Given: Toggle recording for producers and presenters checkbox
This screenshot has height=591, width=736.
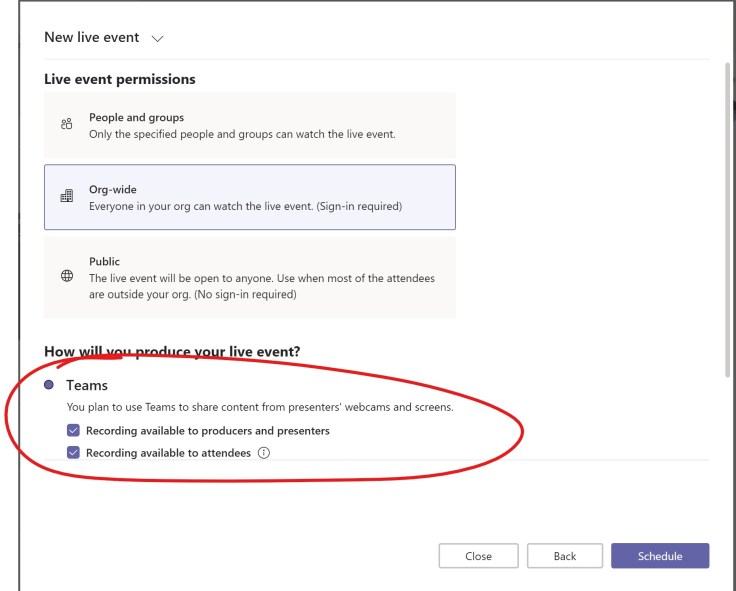Looking at the screenshot, I should tap(73, 431).
